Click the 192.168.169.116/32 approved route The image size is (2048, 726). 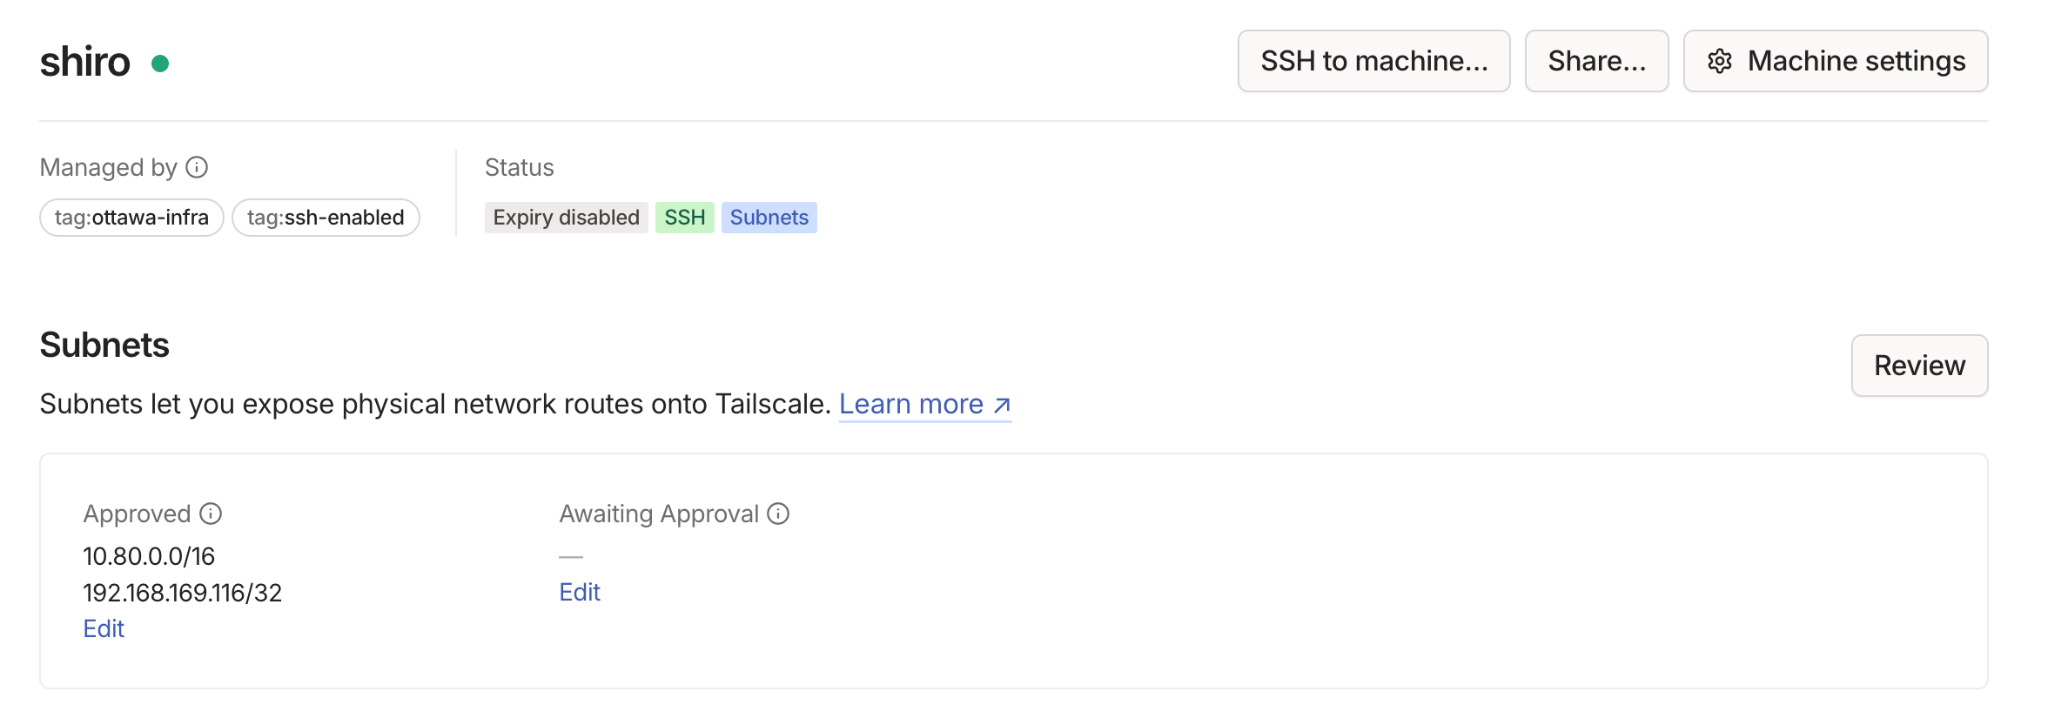(x=182, y=593)
